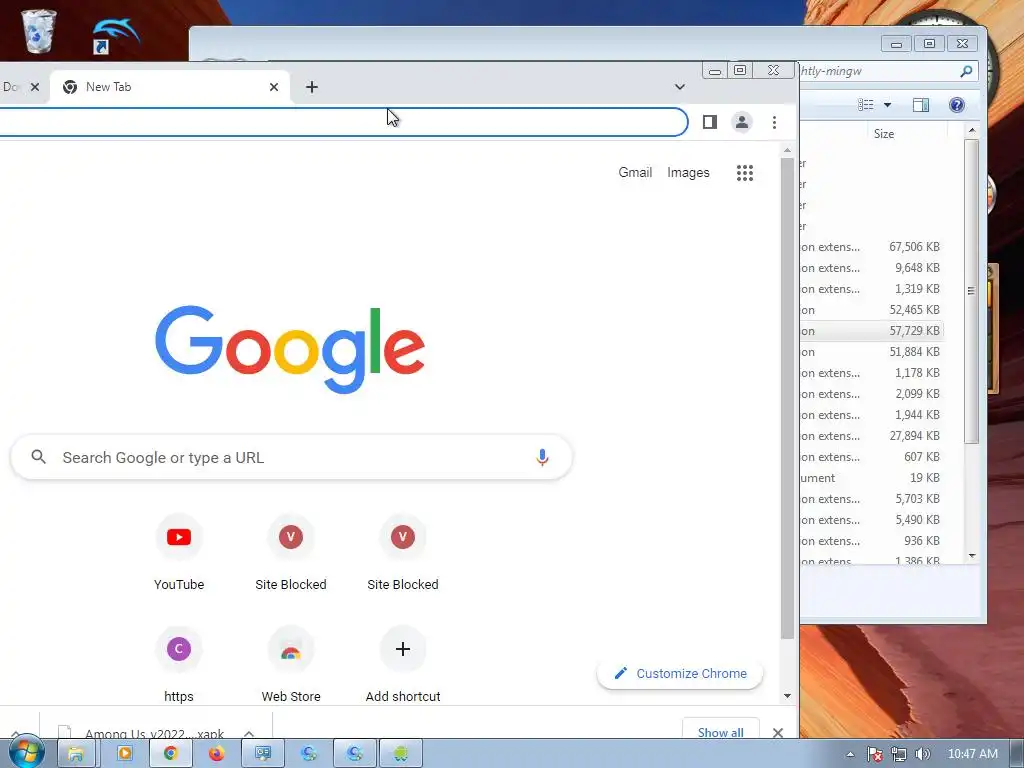Focus the Search Google or type a URL box
The height and width of the screenshot is (768, 1024).
click(291, 457)
